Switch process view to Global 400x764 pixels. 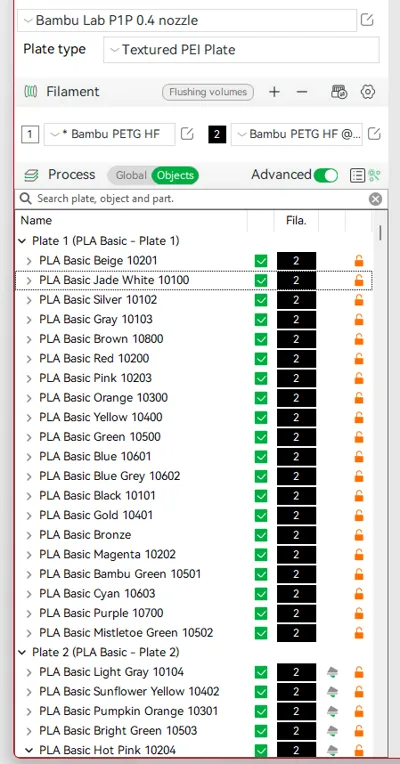point(131,175)
